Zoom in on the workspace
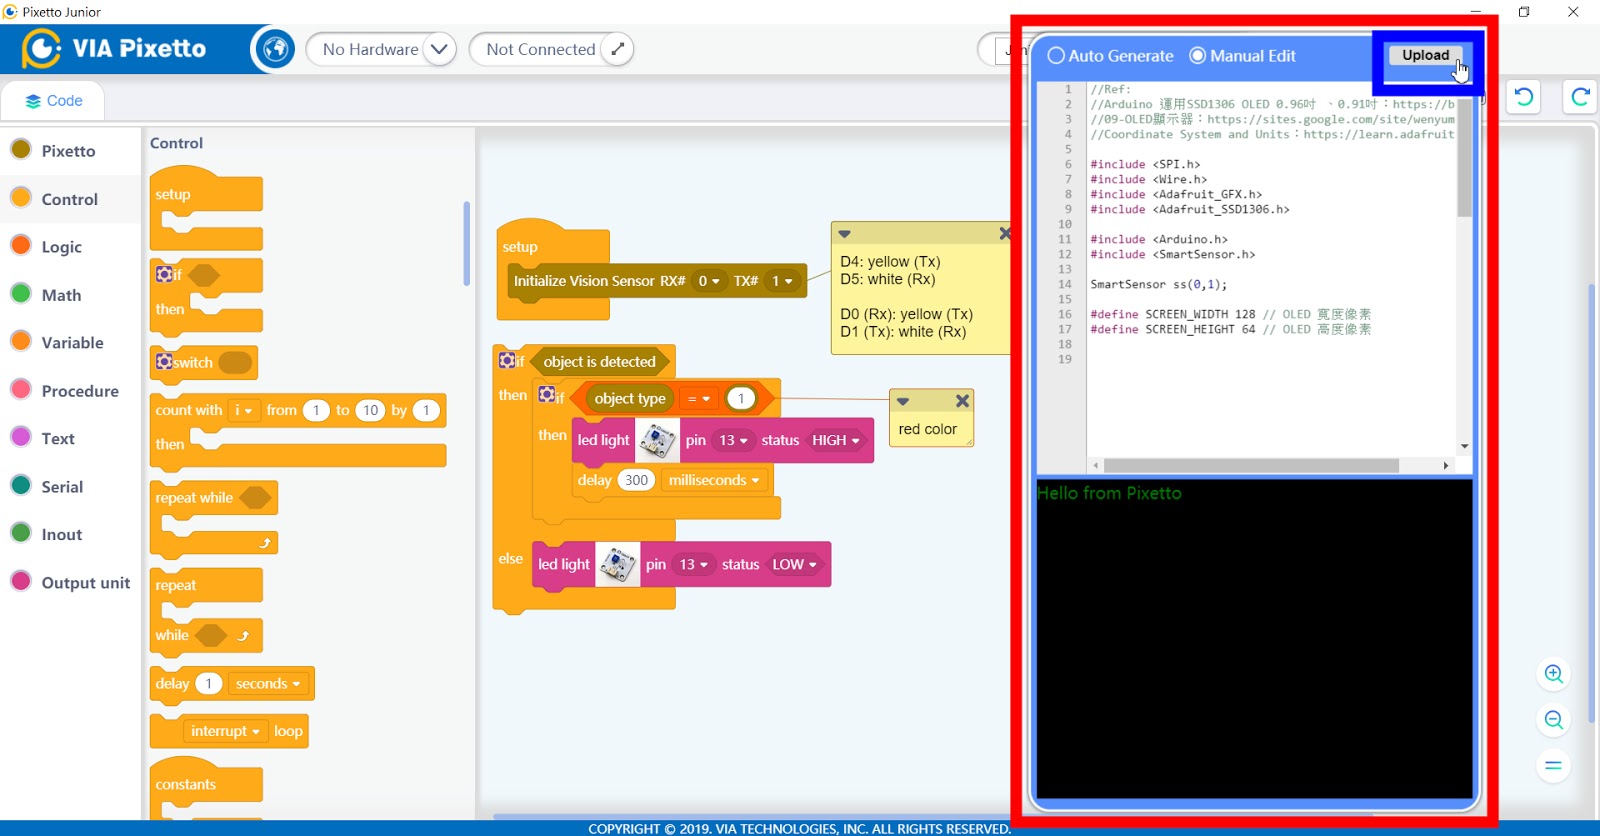The width and height of the screenshot is (1600, 836). [1553, 674]
